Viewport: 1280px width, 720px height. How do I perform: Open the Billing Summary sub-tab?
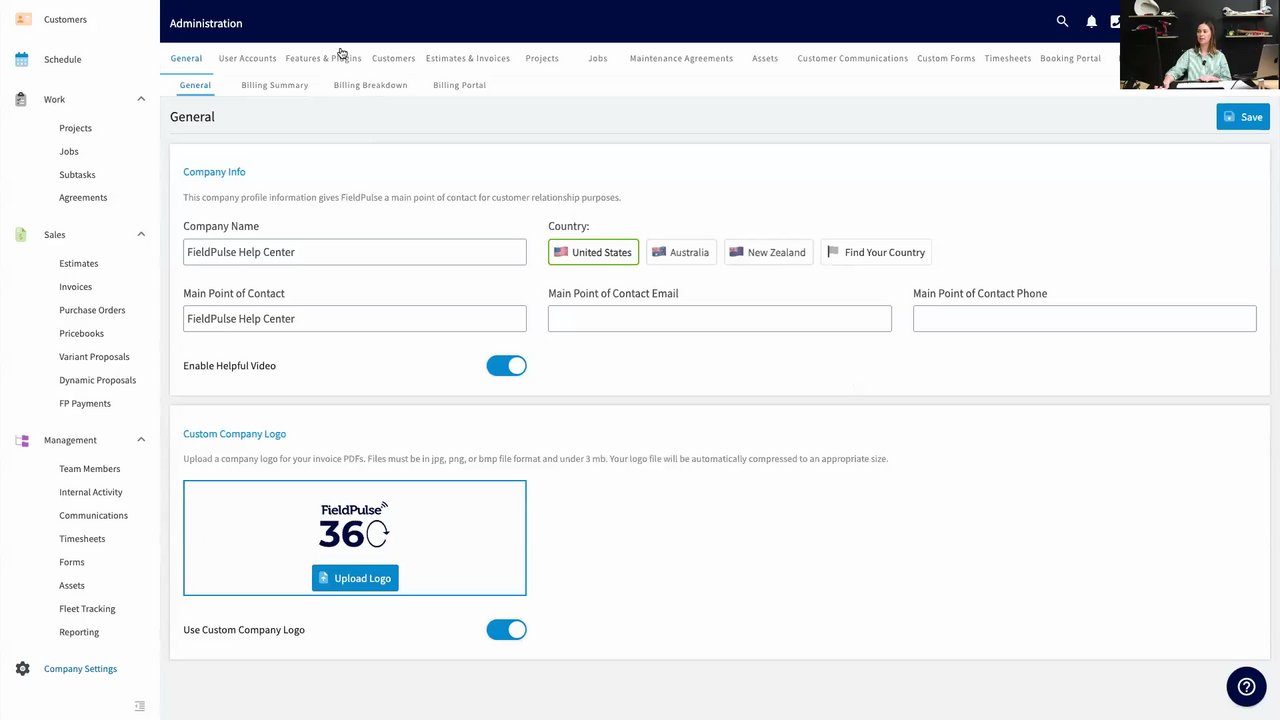click(274, 85)
